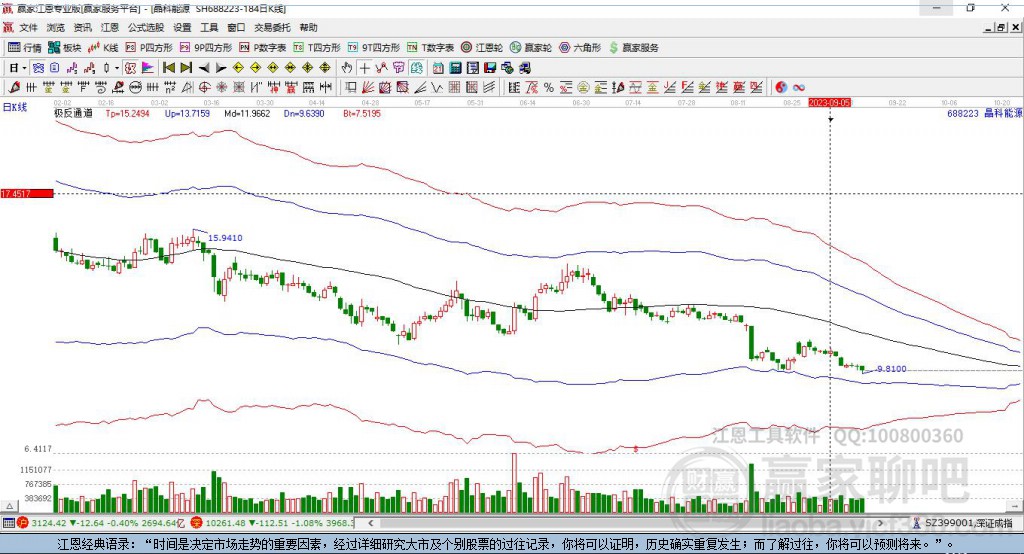Click the colored flag icon
Viewport: 1024px width, 554px height.
pos(148,68)
